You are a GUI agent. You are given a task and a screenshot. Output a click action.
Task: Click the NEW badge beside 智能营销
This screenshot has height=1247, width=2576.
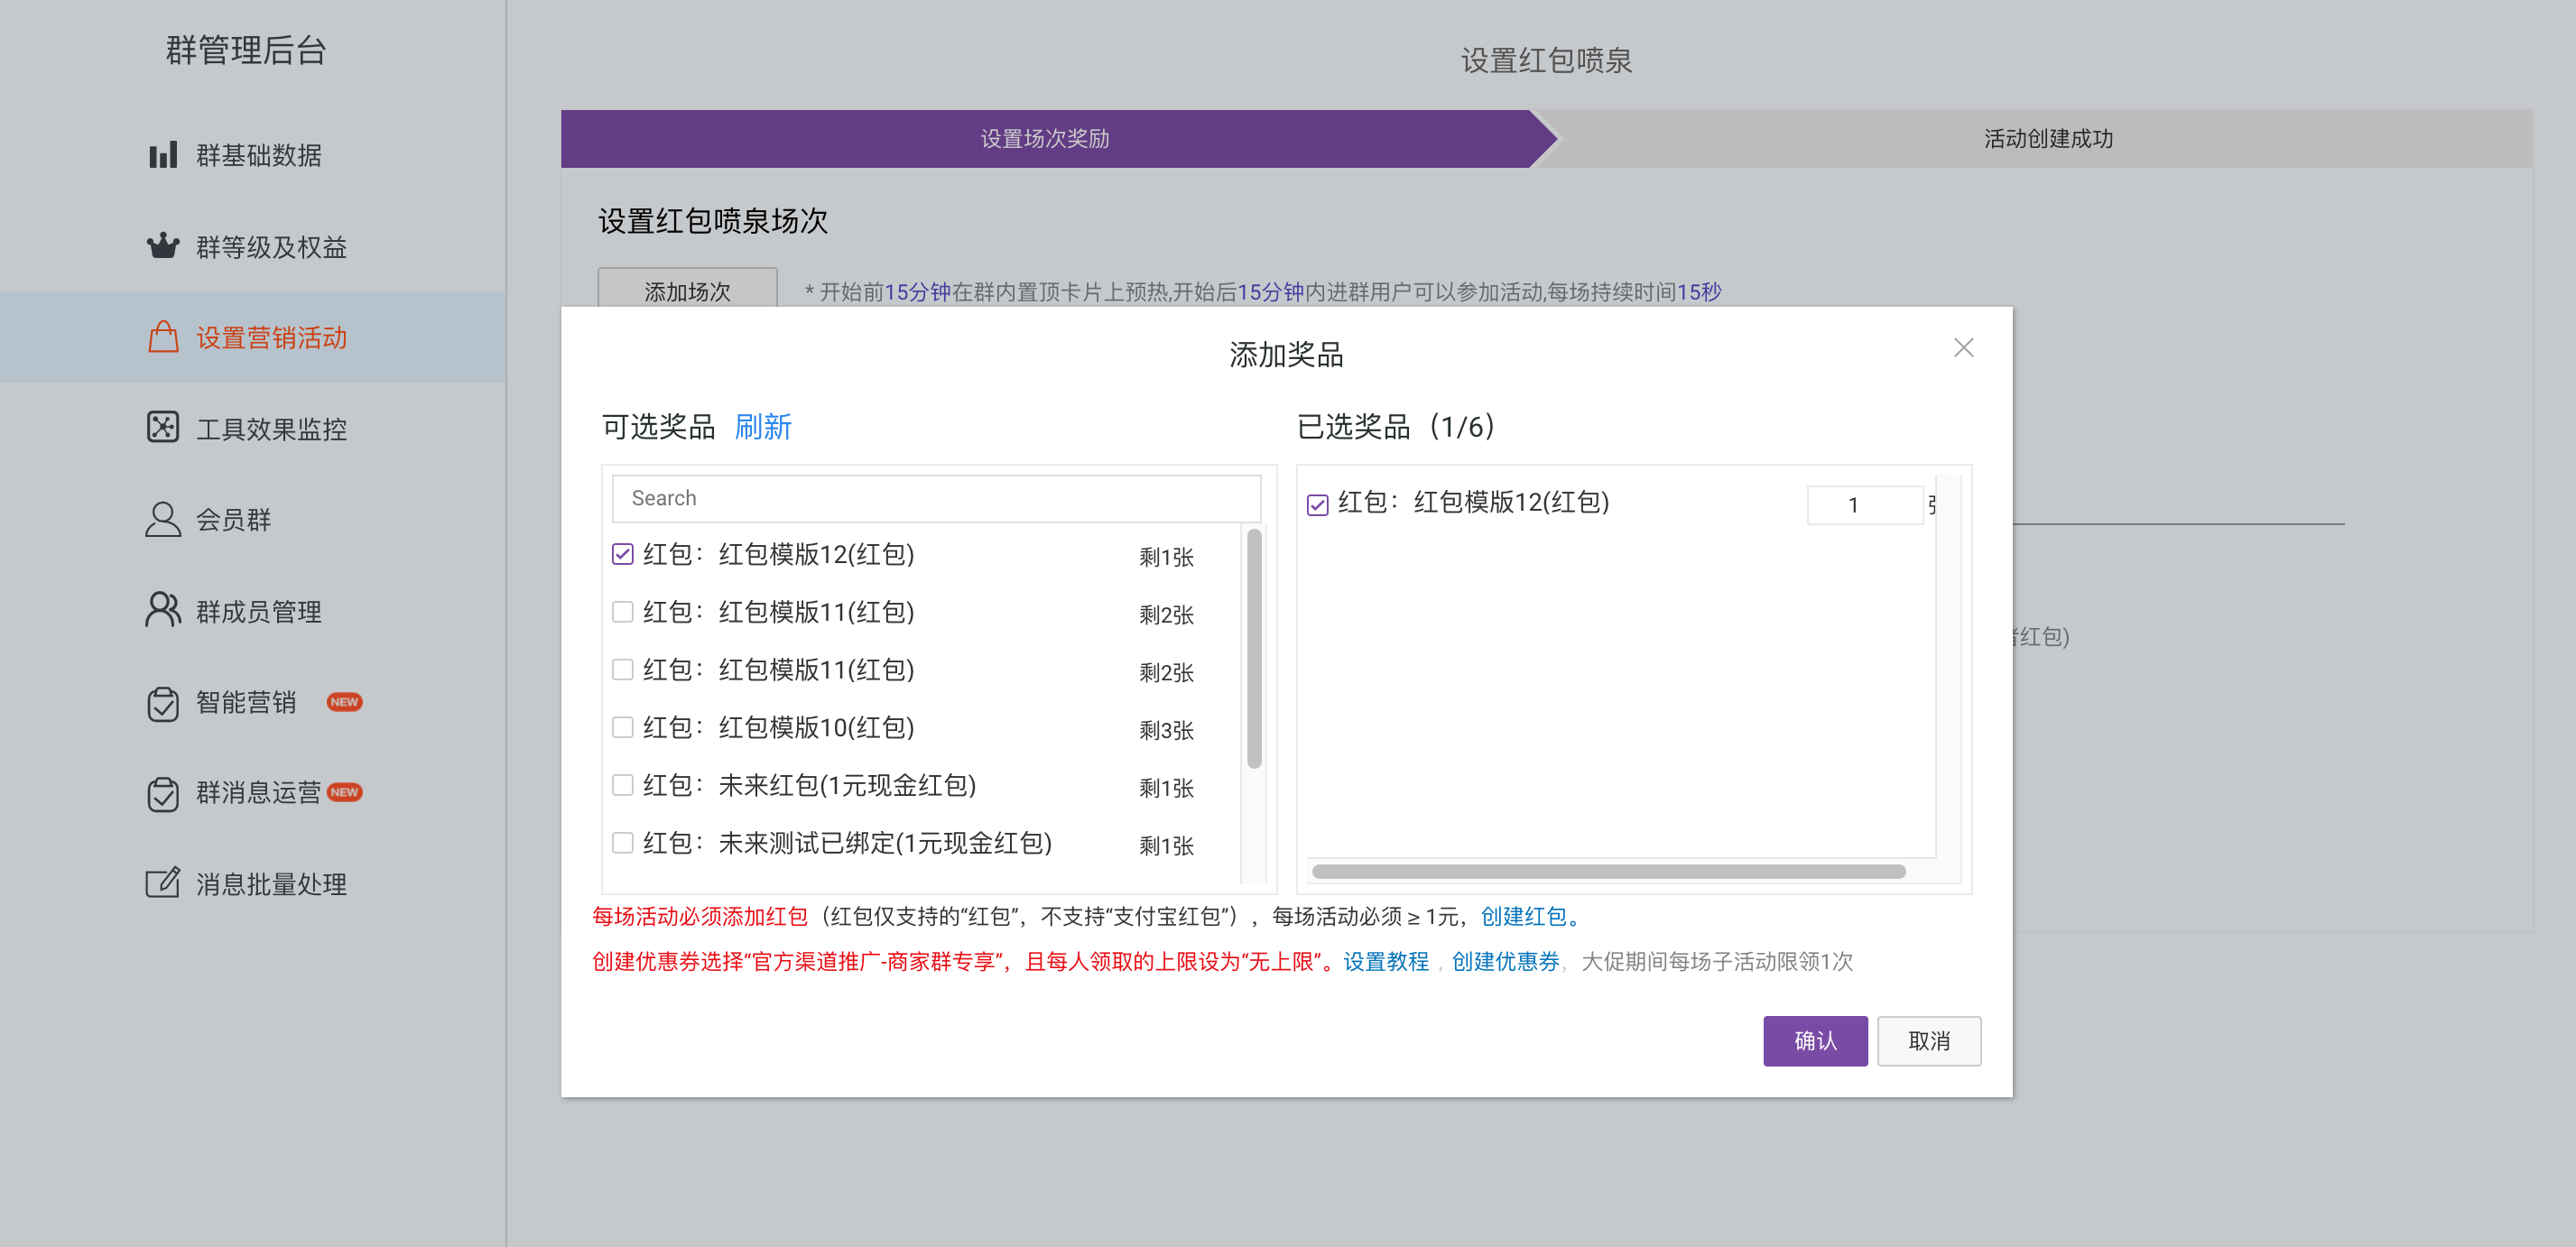[x=344, y=702]
